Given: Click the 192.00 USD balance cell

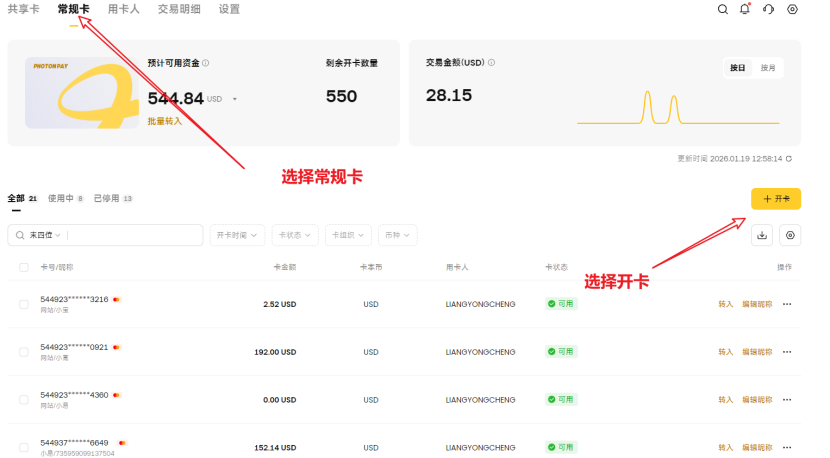Looking at the screenshot, I should click(x=275, y=352).
